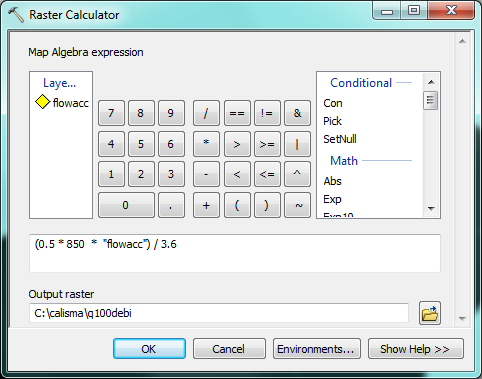This screenshot has width=482, height=379.
Task: Insert the boolean XOR (^) operator
Action: 297,174
